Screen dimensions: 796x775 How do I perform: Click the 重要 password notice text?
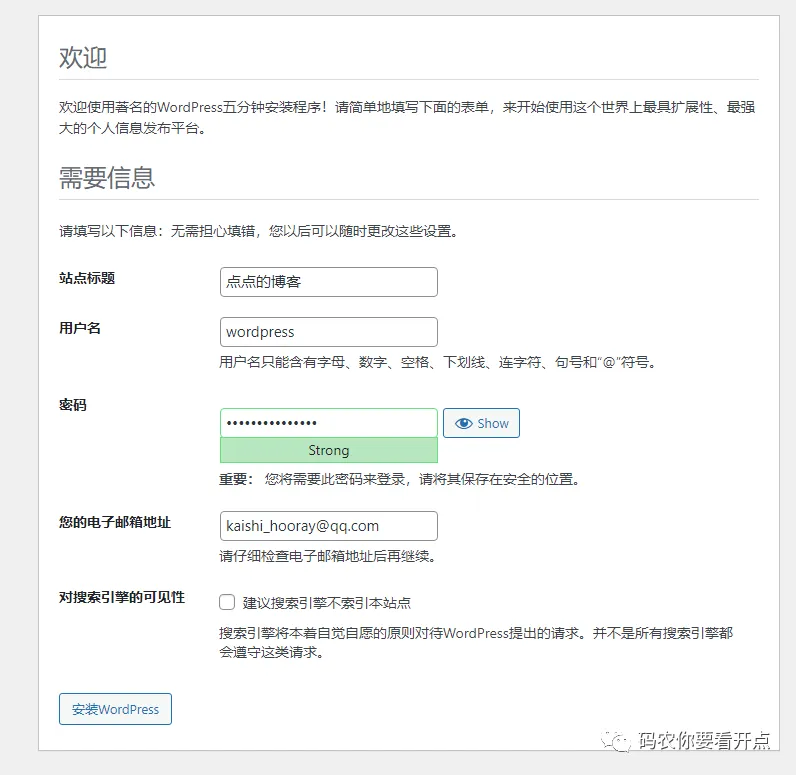[400, 479]
